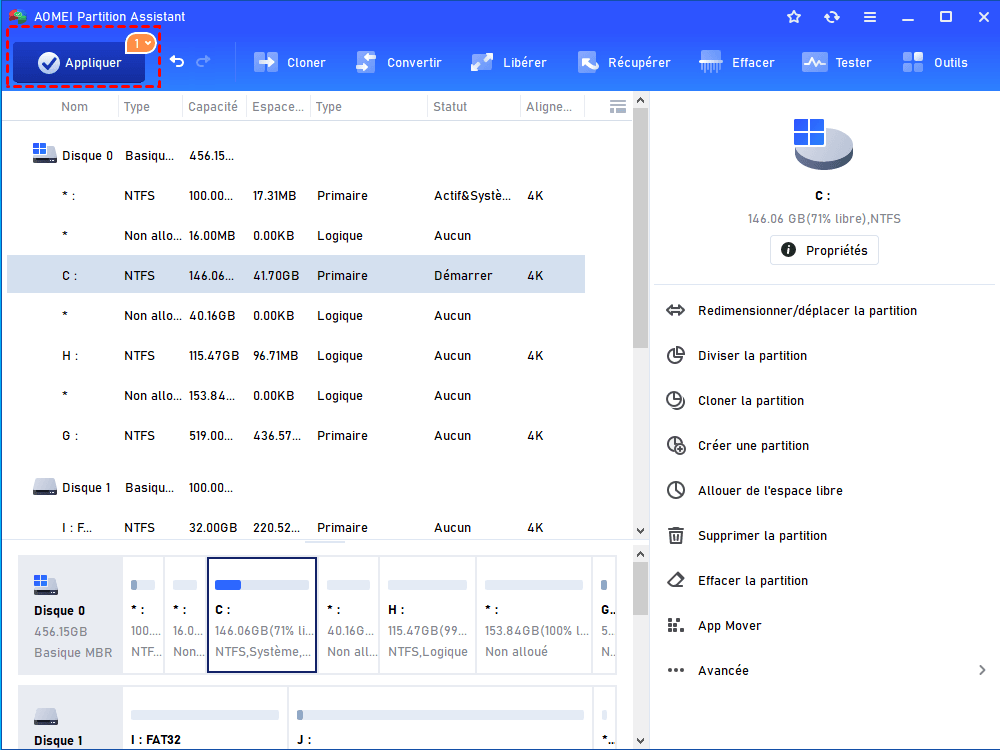Click the star favorite icon in title bar
Screen dimensions: 1000x750
[794, 17]
